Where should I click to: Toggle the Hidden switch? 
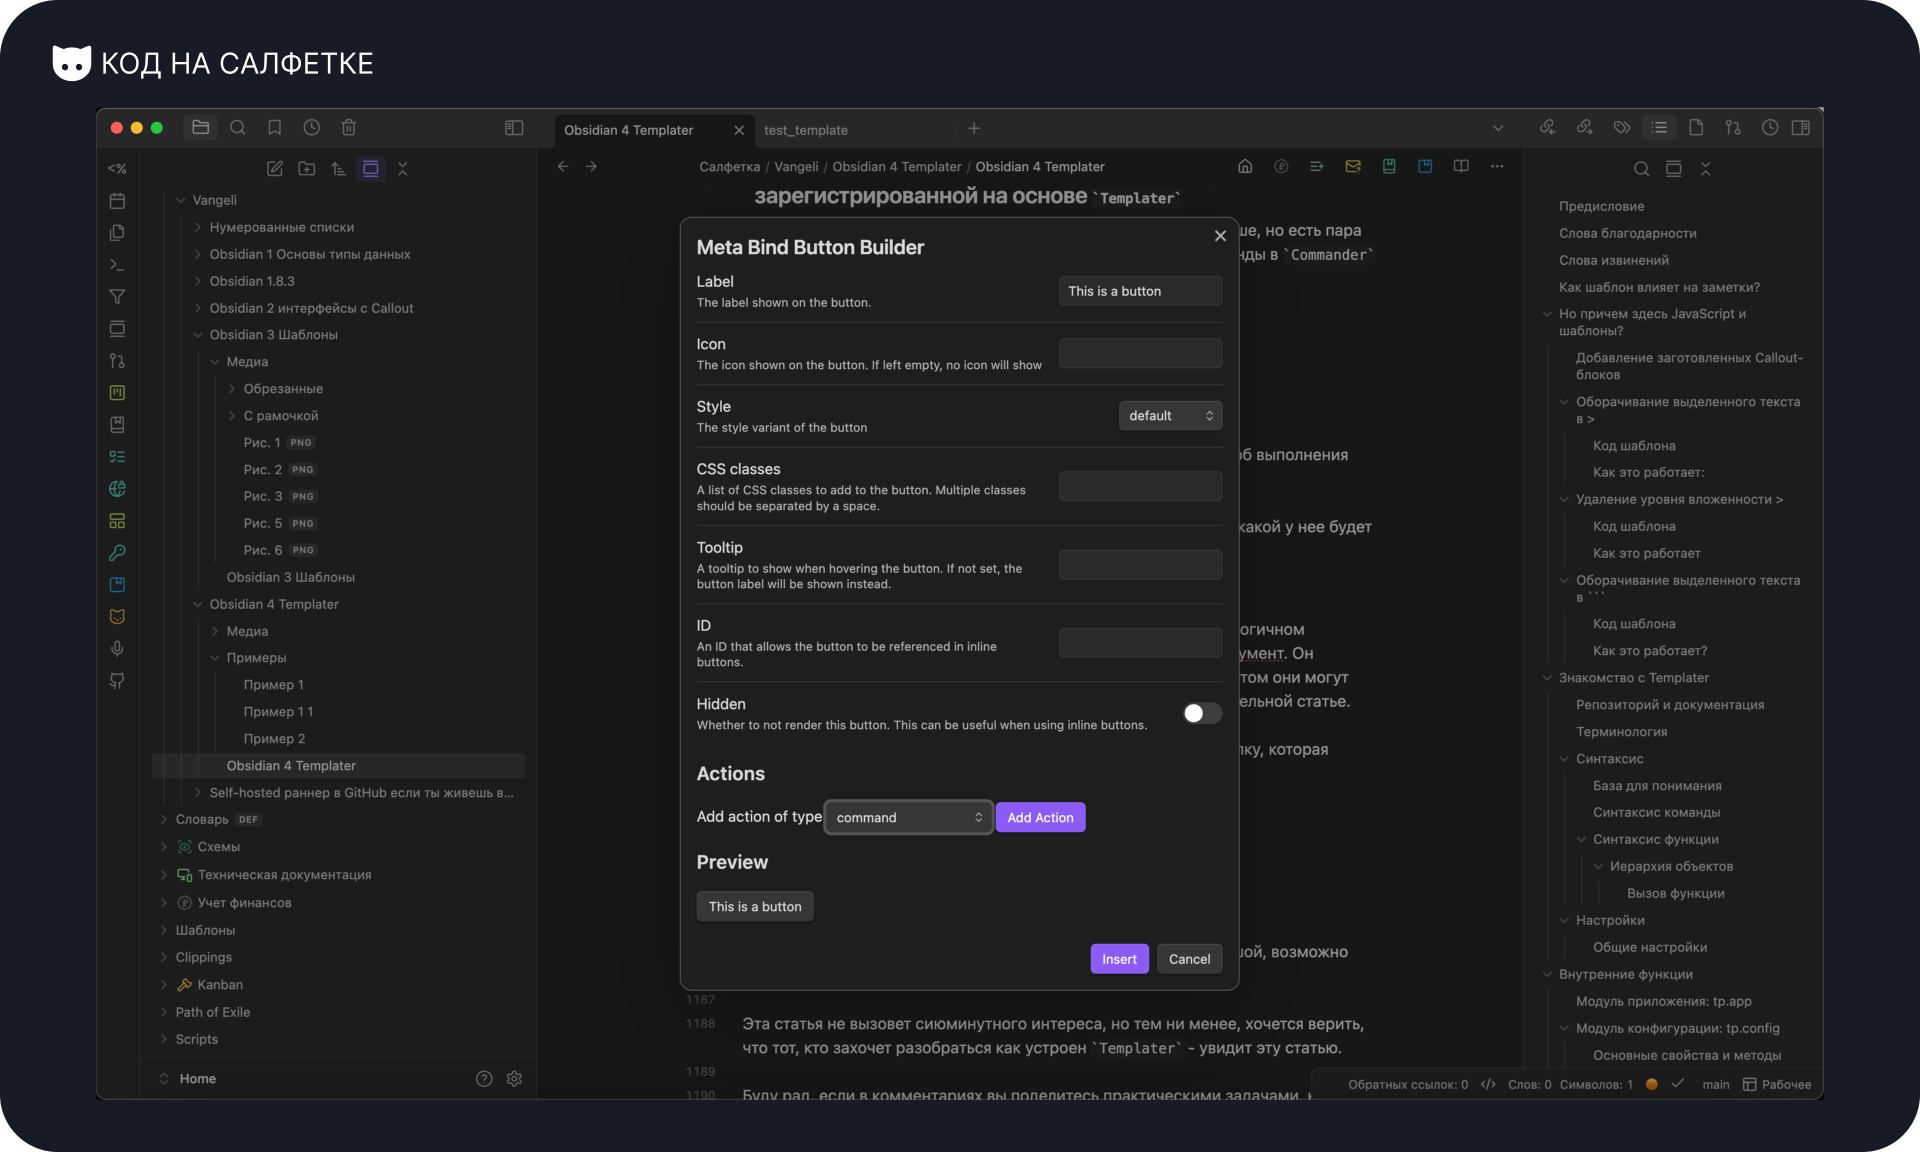pos(1202,713)
